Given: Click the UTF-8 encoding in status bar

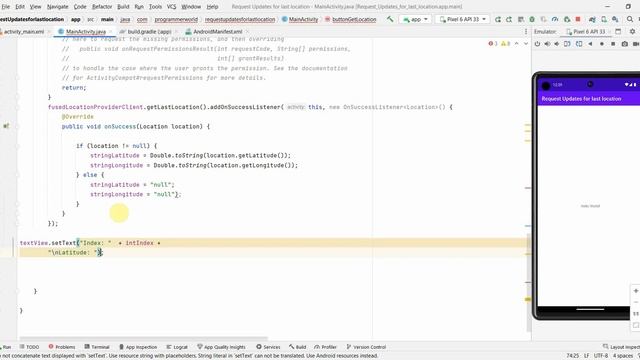Looking at the screenshot, I should [x=601, y=356].
